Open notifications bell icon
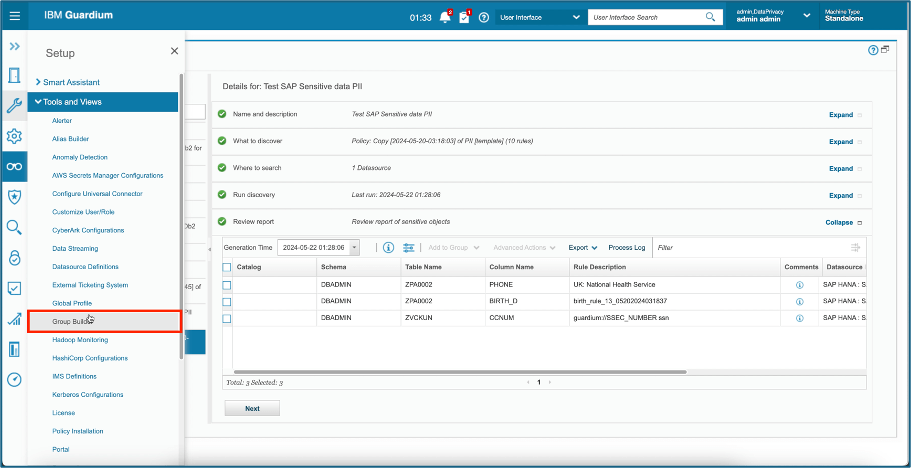Viewport: 912px width, 468px height. [446, 17]
